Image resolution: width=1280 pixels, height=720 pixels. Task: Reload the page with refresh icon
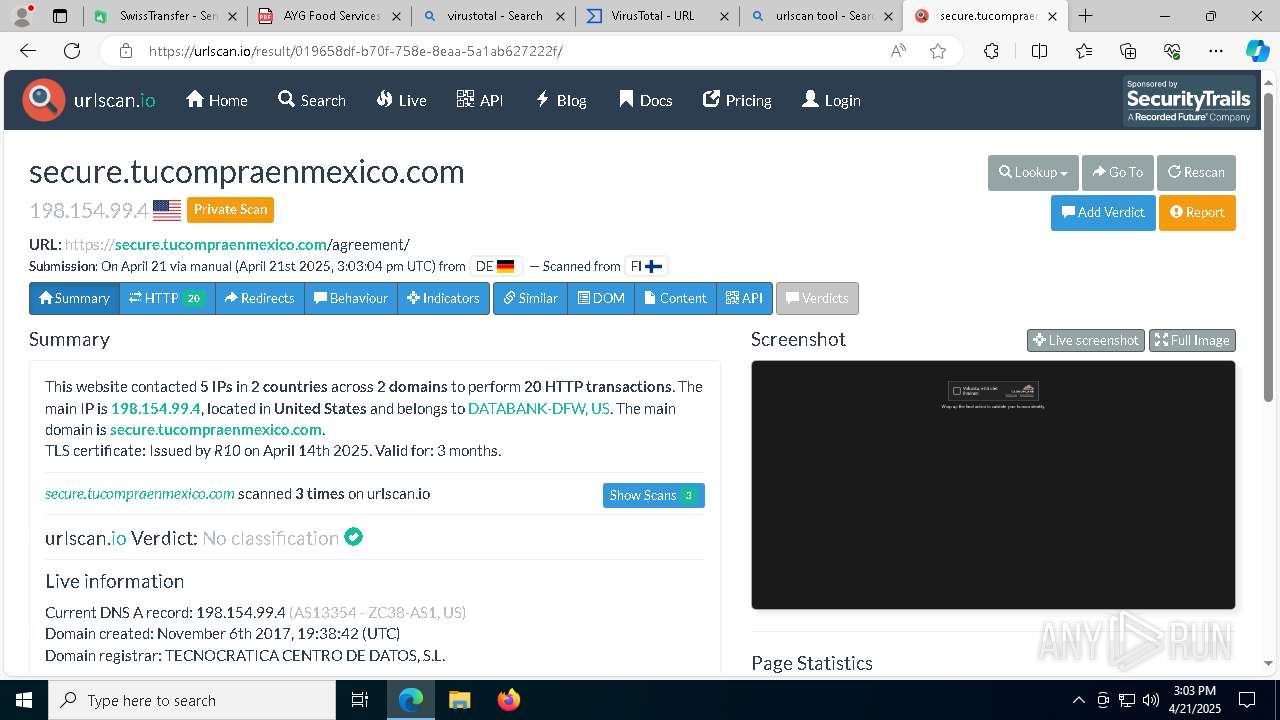[x=72, y=51]
